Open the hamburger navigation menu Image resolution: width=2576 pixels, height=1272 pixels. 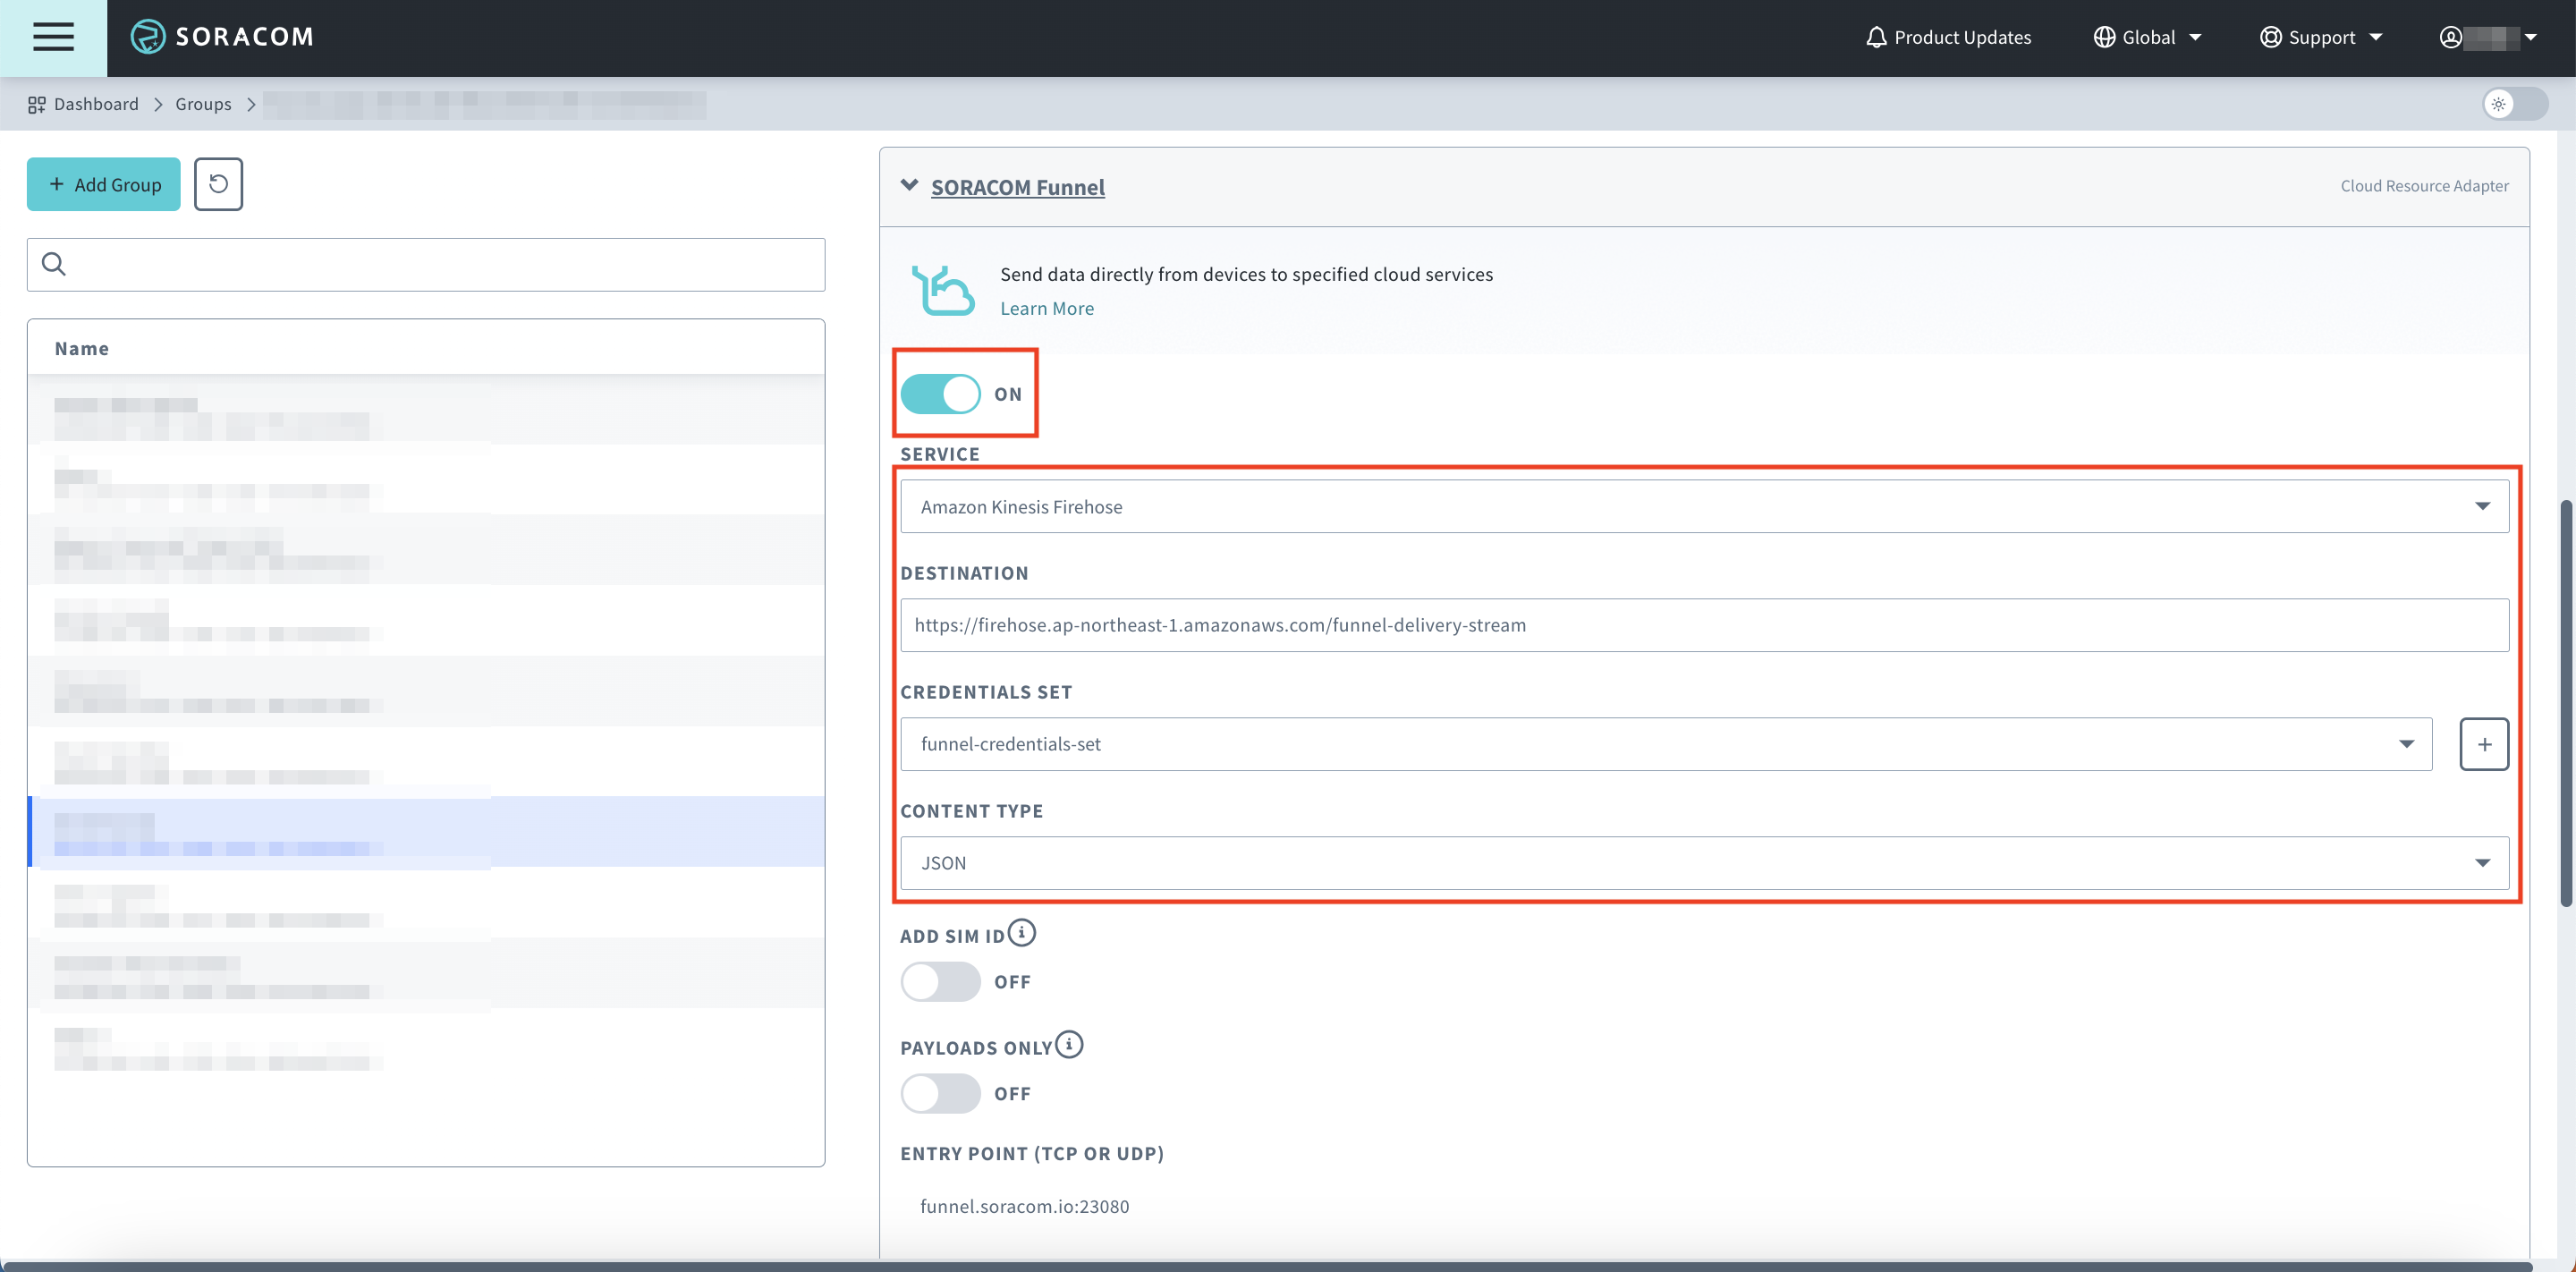pyautogui.click(x=53, y=37)
